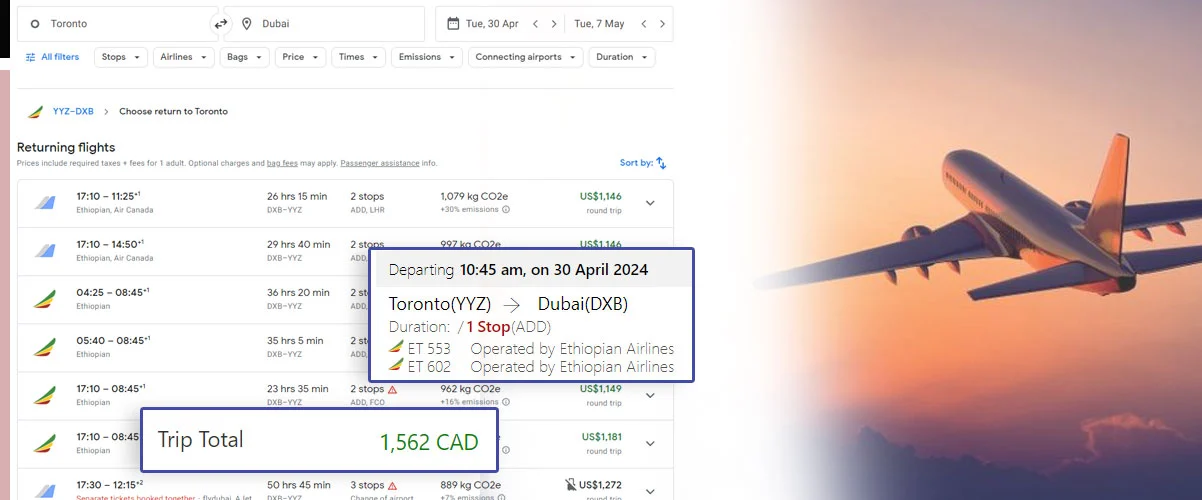1202x500 pixels.
Task: Open the Connecting airports filter dropdown
Action: (525, 57)
